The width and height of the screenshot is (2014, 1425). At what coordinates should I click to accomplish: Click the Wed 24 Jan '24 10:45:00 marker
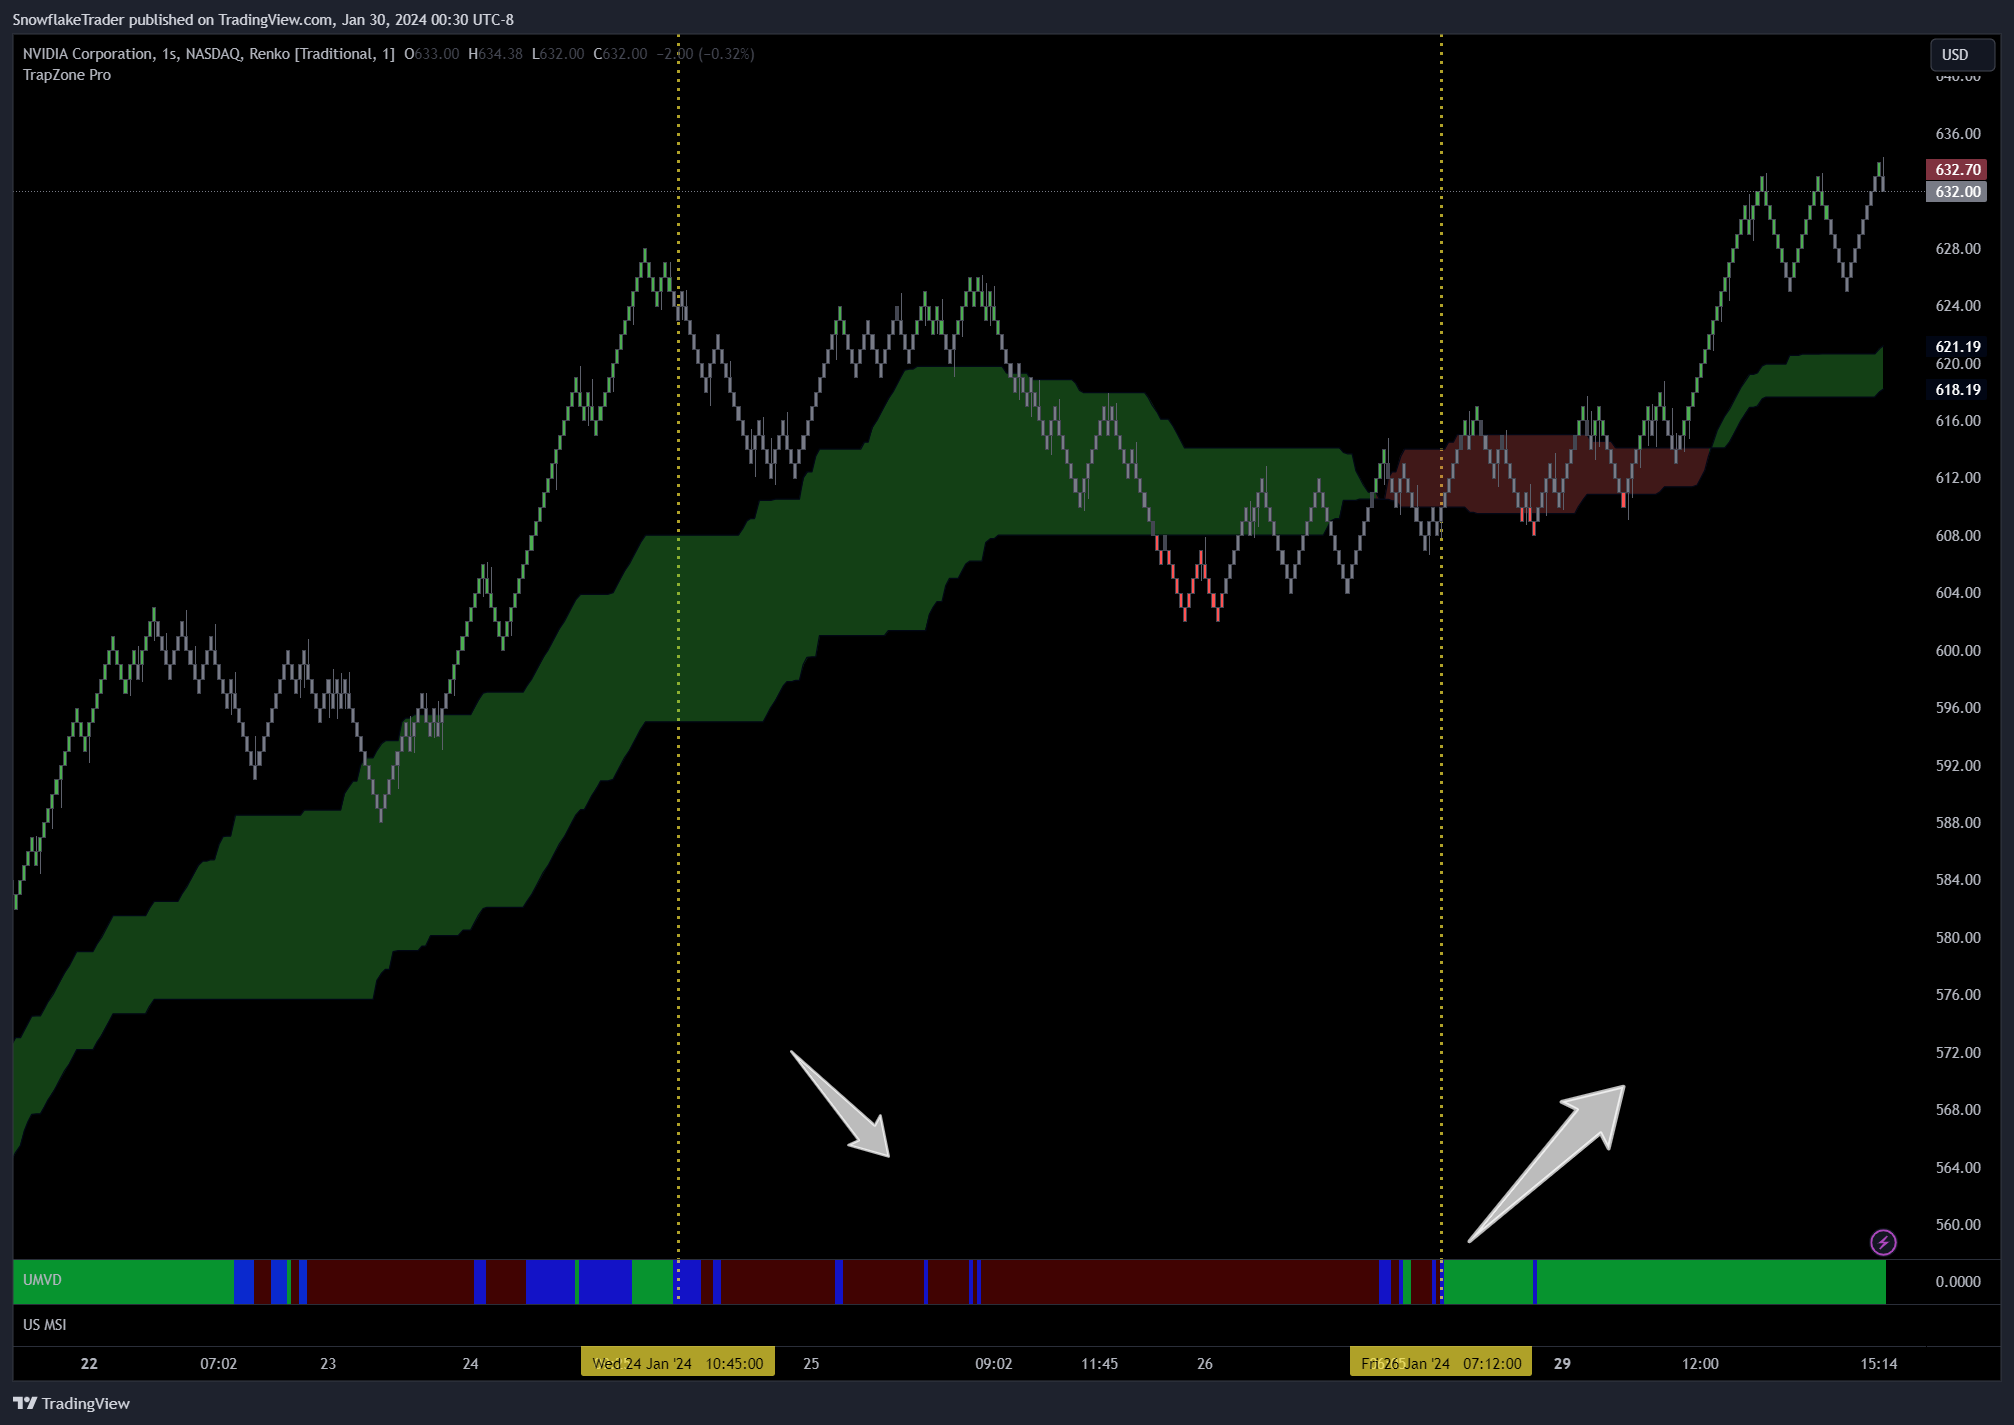tap(678, 1363)
